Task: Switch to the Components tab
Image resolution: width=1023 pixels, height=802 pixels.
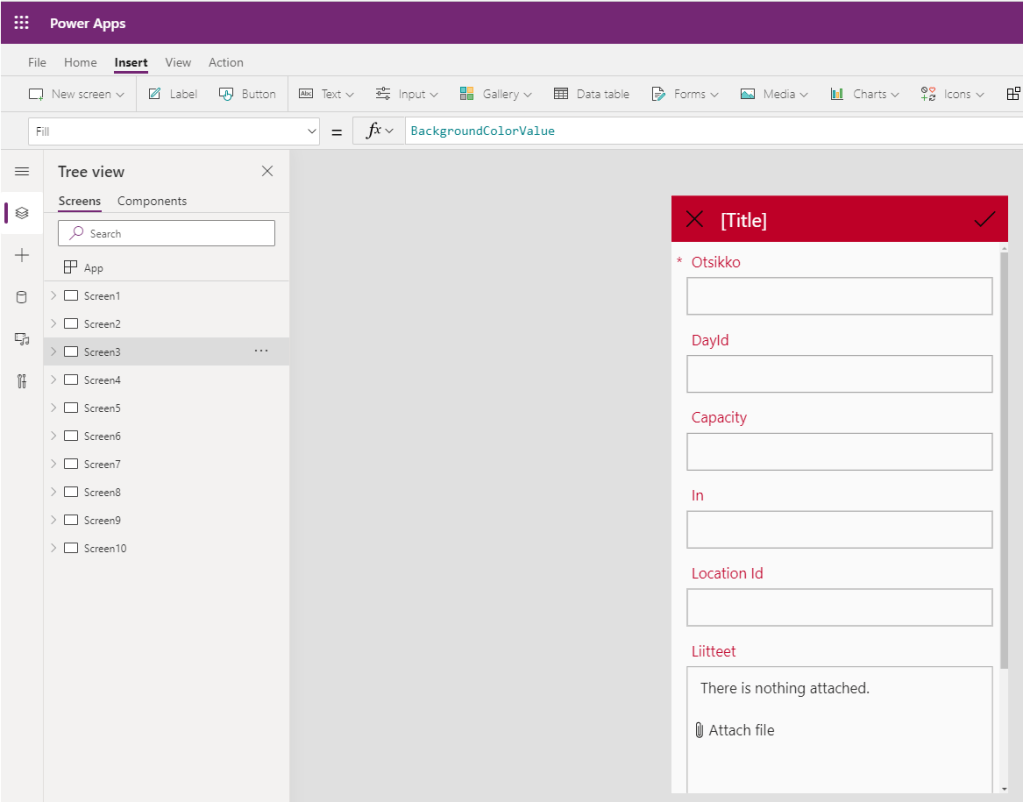Action: [152, 201]
